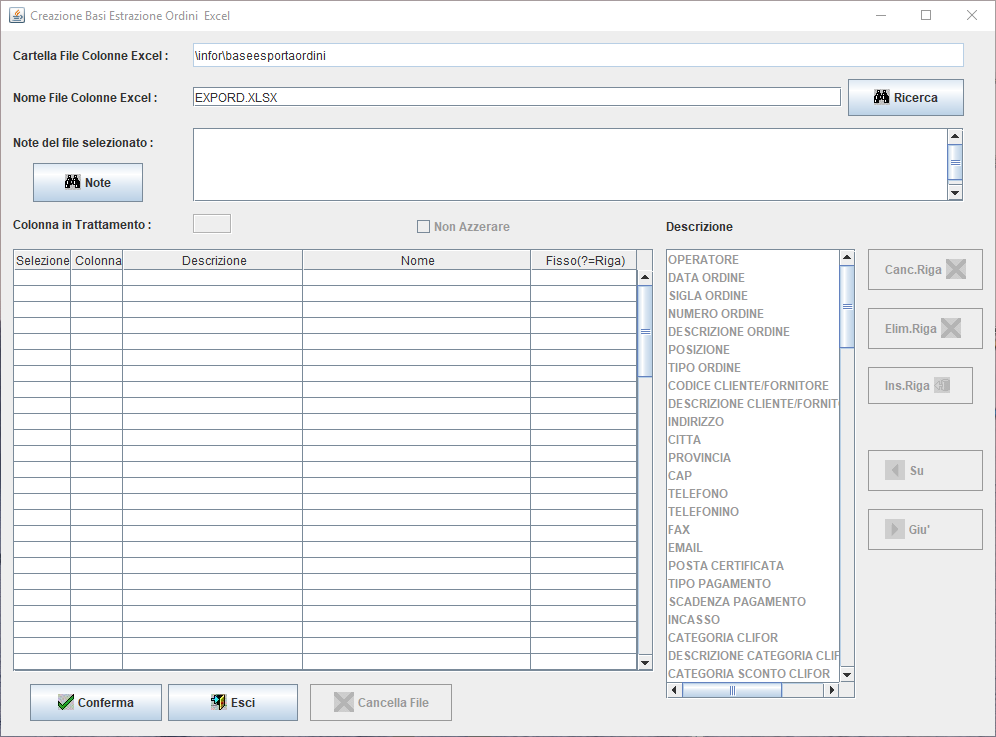Click the Fisso(?=Riga) column header
This screenshot has width=996, height=737.
point(584,260)
